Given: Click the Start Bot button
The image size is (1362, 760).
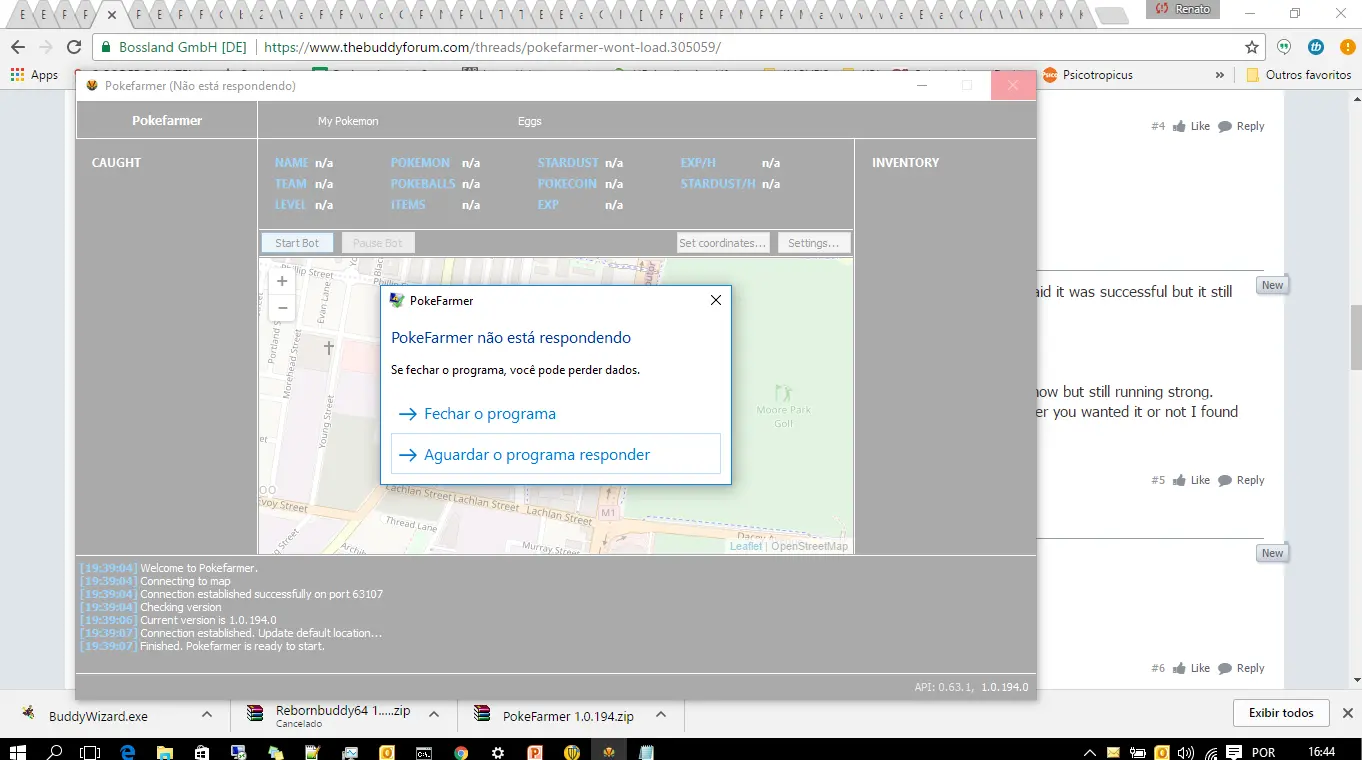Looking at the screenshot, I should click(297, 243).
